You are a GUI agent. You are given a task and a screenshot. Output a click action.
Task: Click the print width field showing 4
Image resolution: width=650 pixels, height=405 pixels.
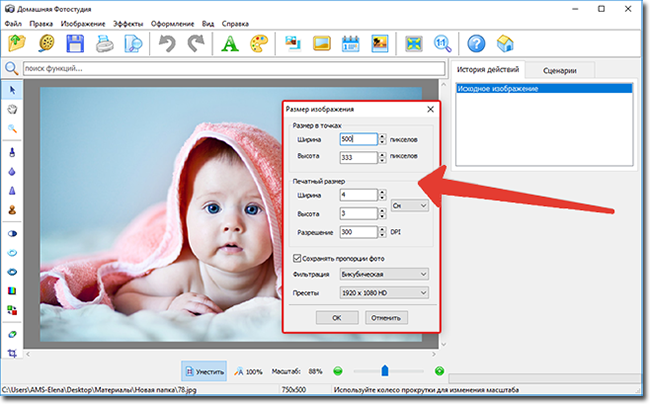(359, 194)
